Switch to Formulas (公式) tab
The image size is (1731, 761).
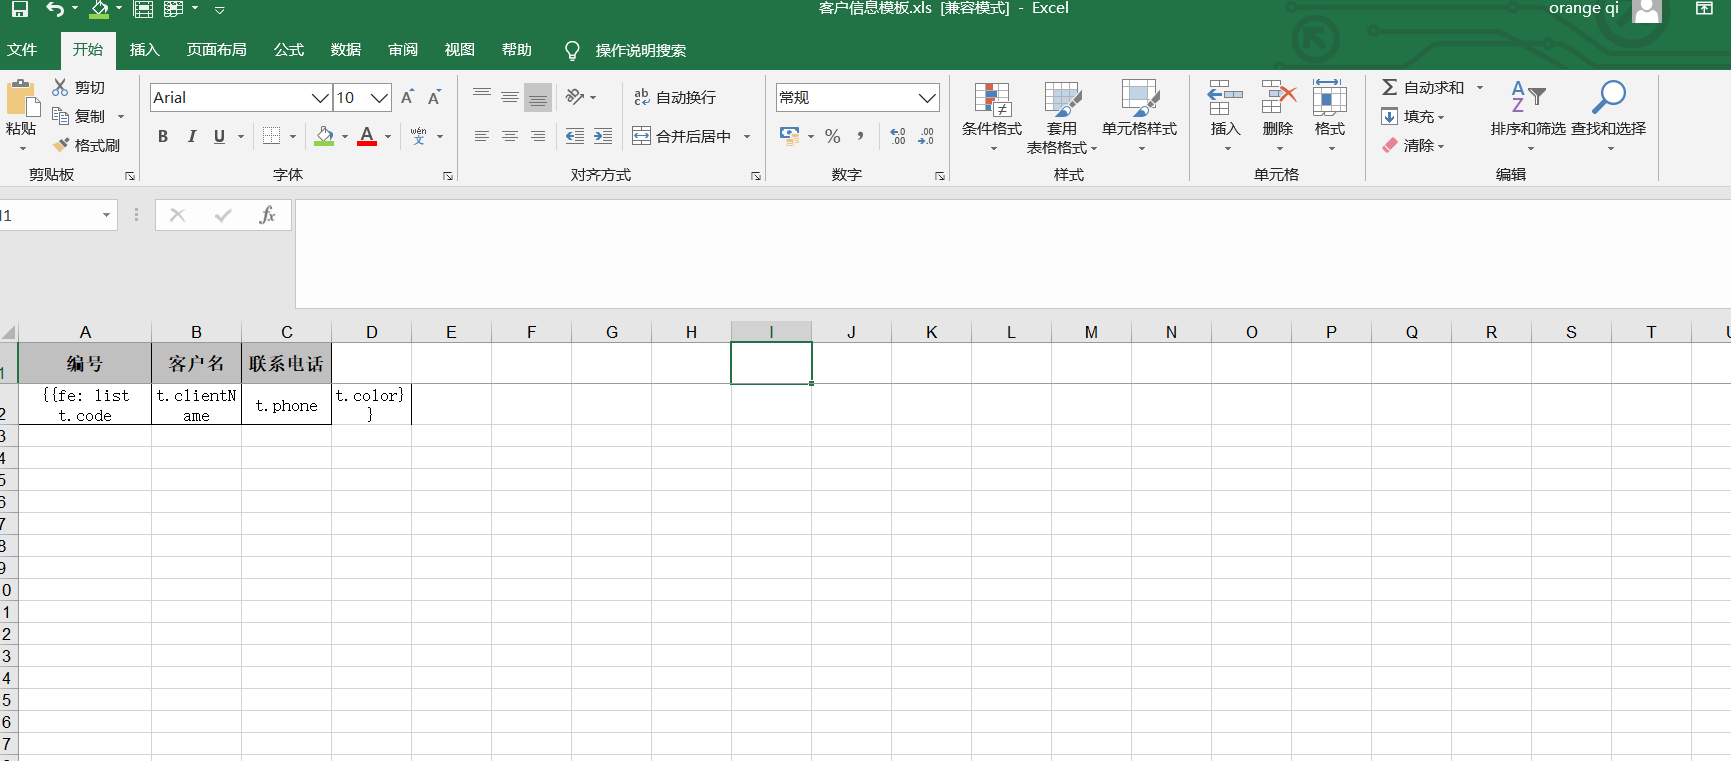pos(289,50)
